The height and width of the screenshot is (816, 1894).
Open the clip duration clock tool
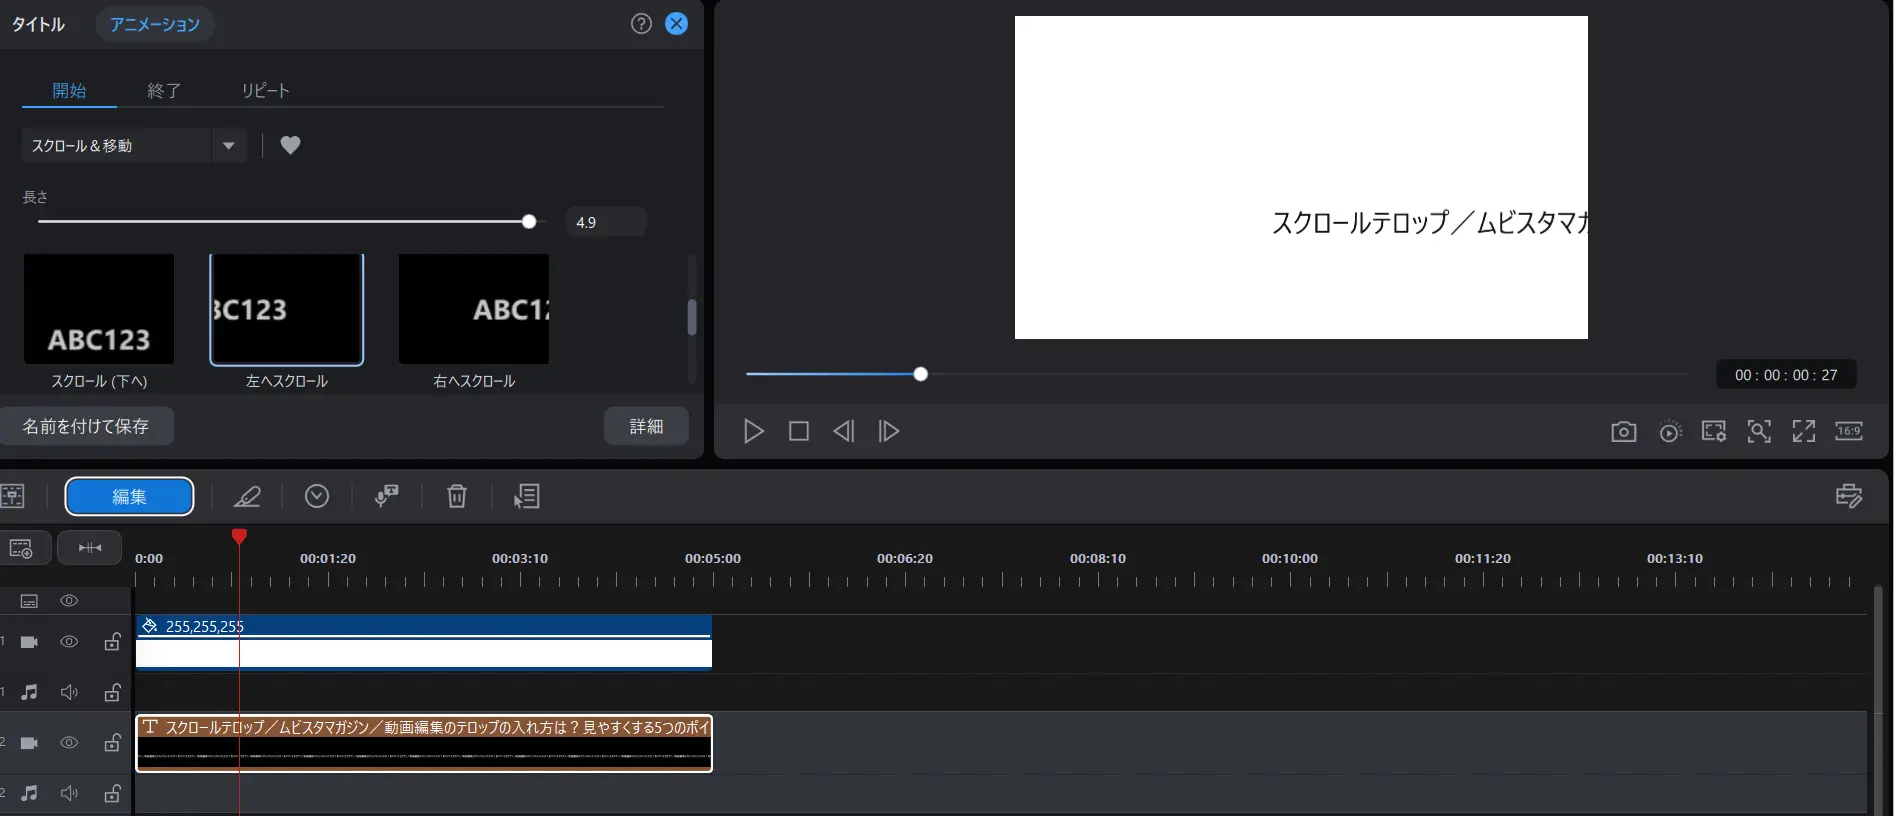pos(317,496)
